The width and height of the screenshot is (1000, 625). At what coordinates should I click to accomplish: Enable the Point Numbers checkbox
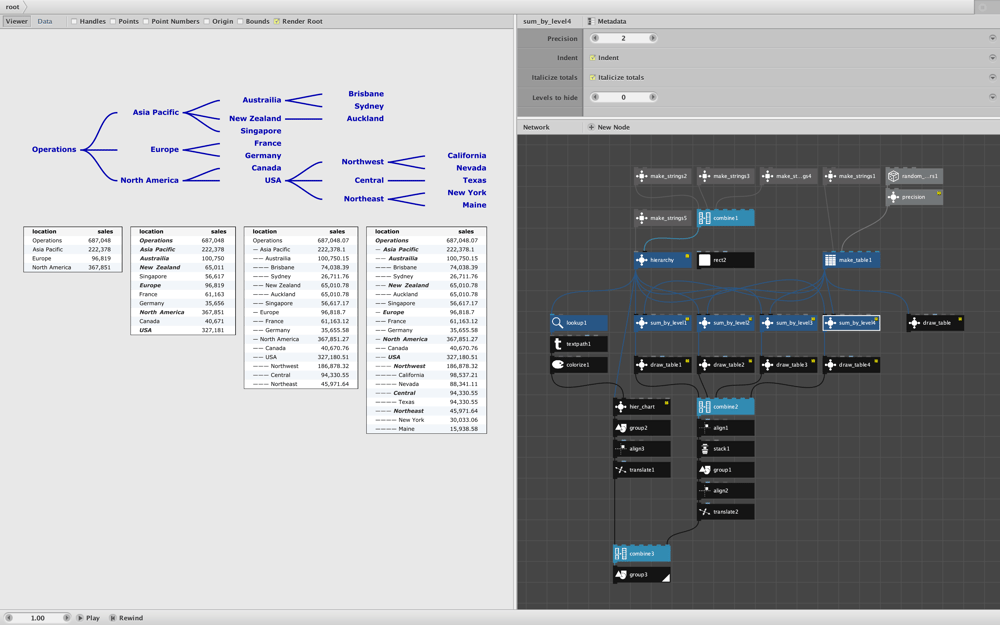point(146,22)
